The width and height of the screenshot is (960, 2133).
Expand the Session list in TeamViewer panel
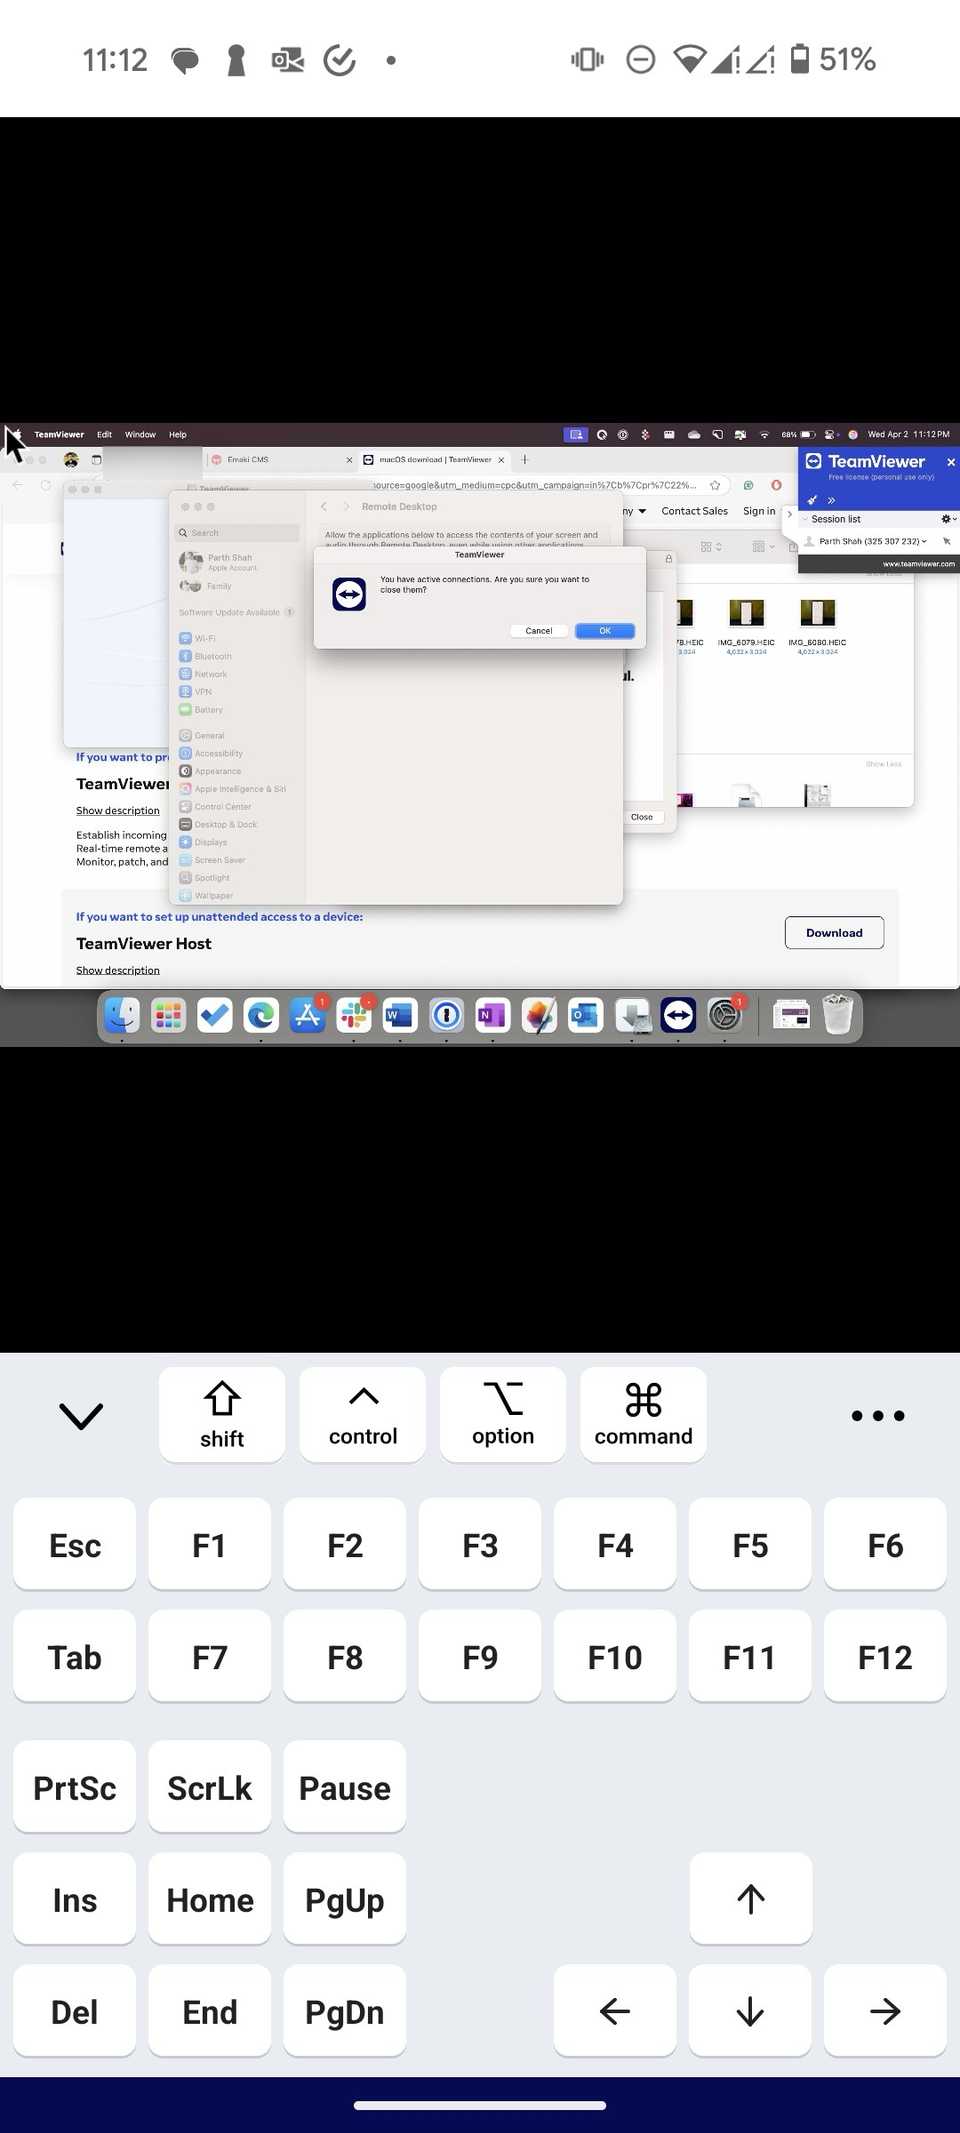tap(835, 519)
